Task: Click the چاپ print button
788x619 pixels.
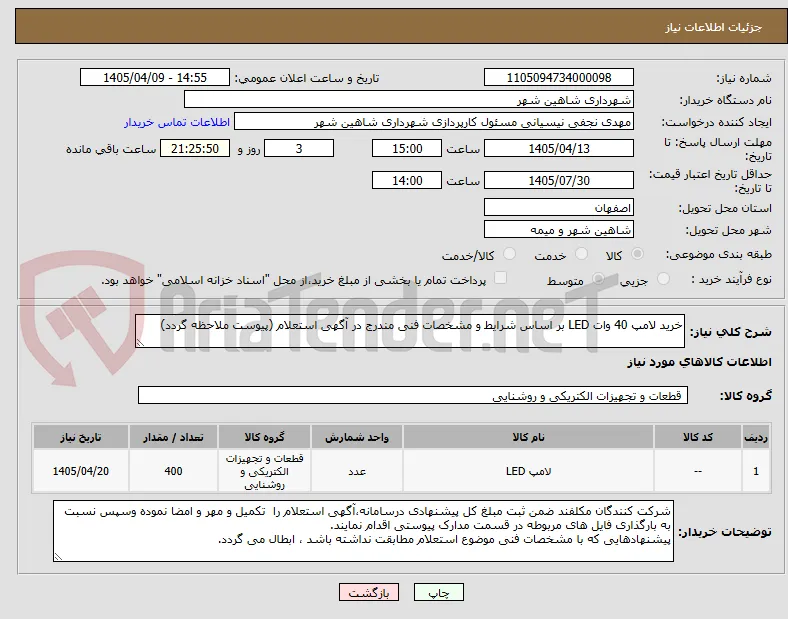Action: 439,593
